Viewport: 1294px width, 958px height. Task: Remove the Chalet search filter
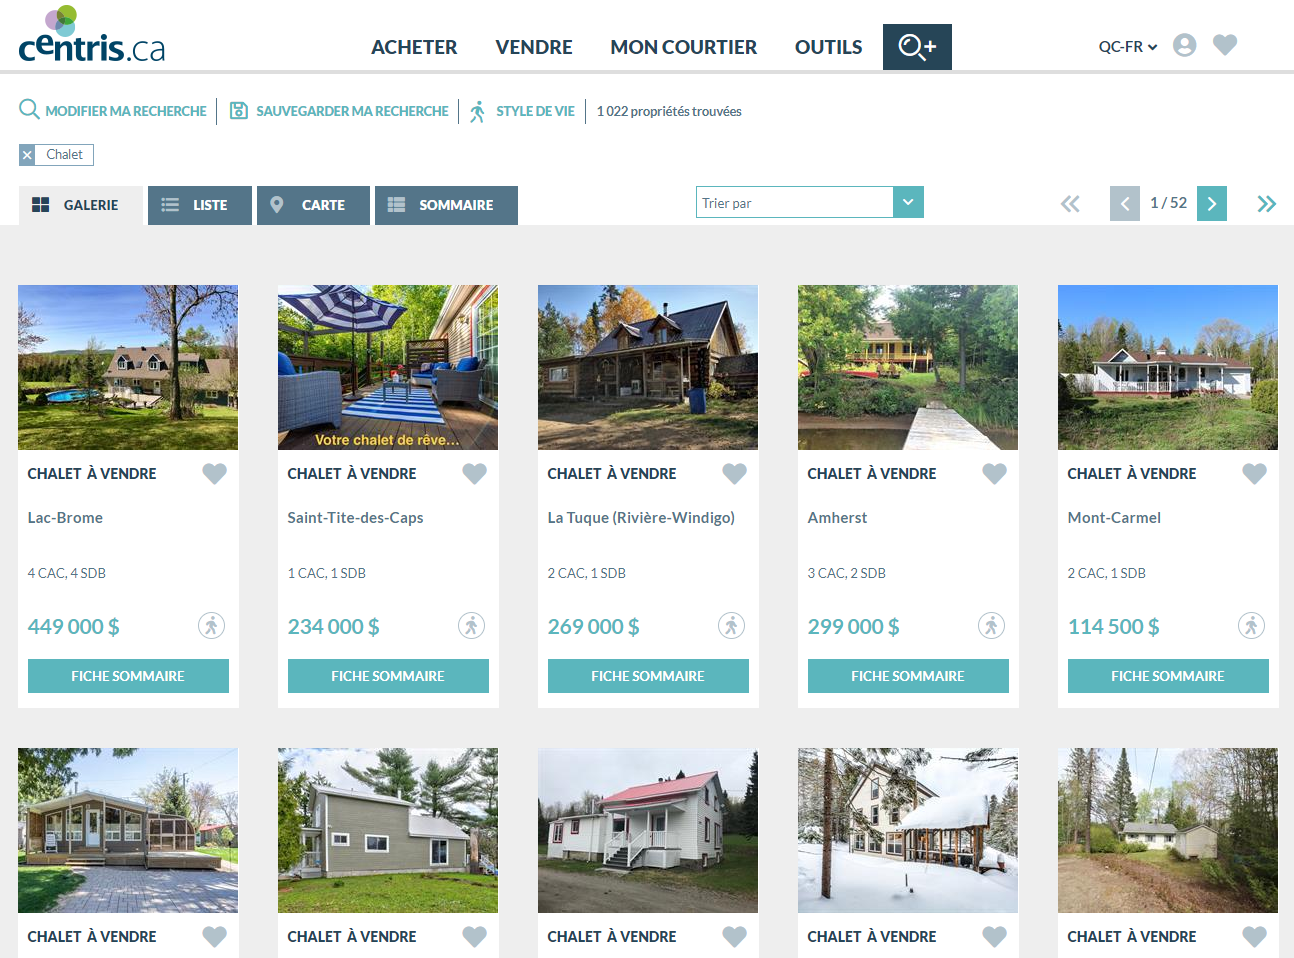[x=27, y=154]
